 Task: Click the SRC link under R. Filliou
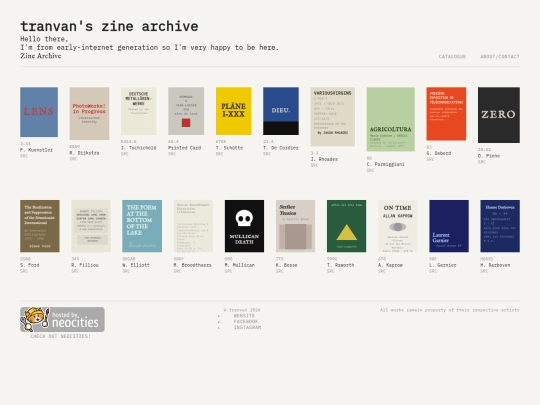[x=75, y=271]
